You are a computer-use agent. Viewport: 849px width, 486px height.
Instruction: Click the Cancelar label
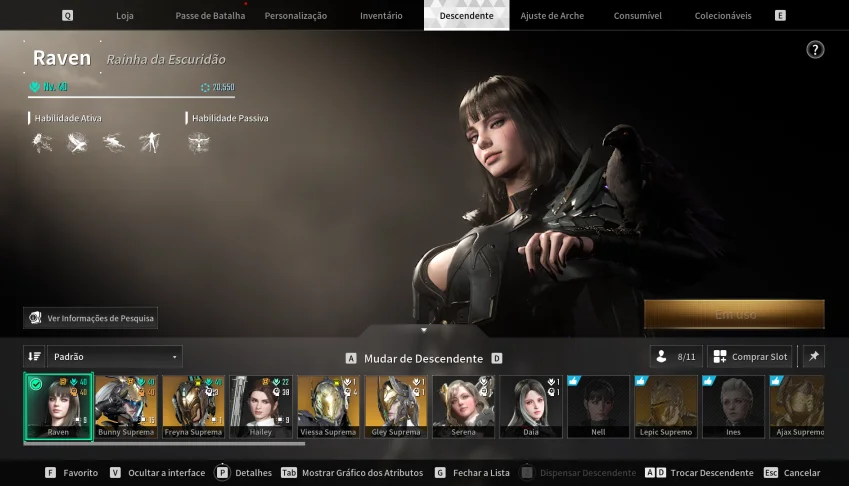(x=802, y=472)
